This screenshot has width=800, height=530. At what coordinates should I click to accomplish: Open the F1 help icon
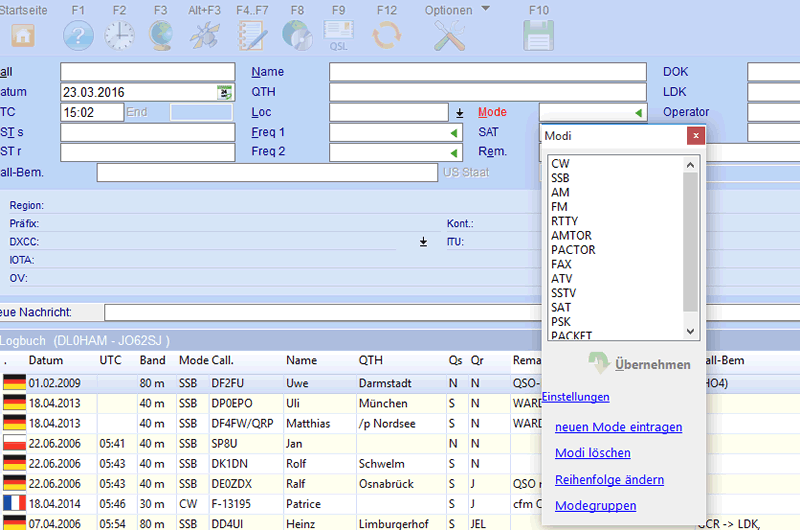[x=78, y=36]
